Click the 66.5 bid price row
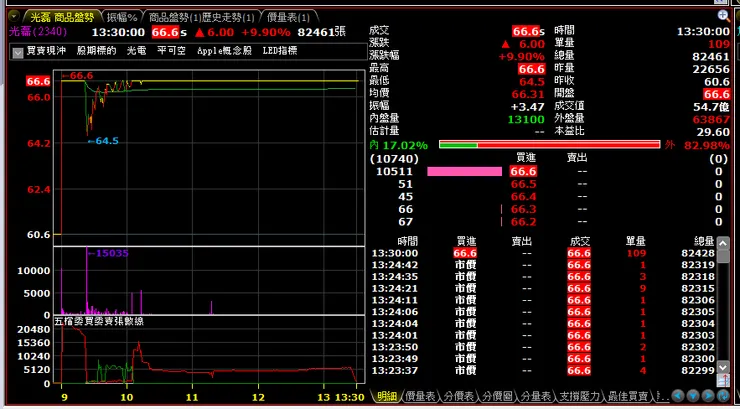The height and width of the screenshot is (409, 740). (x=523, y=184)
